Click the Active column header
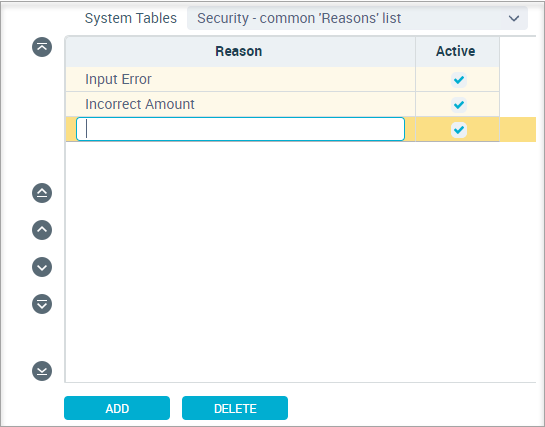 point(457,51)
